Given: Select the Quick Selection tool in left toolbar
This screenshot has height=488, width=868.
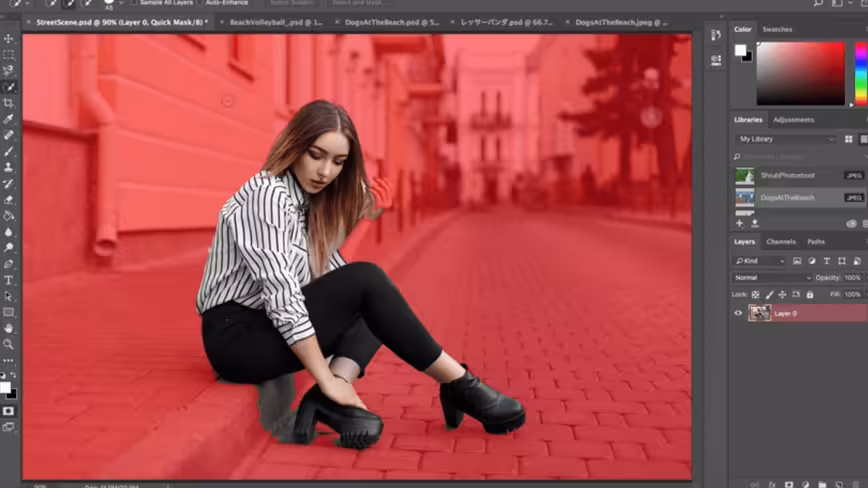Looking at the screenshot, I should point(8,87).
